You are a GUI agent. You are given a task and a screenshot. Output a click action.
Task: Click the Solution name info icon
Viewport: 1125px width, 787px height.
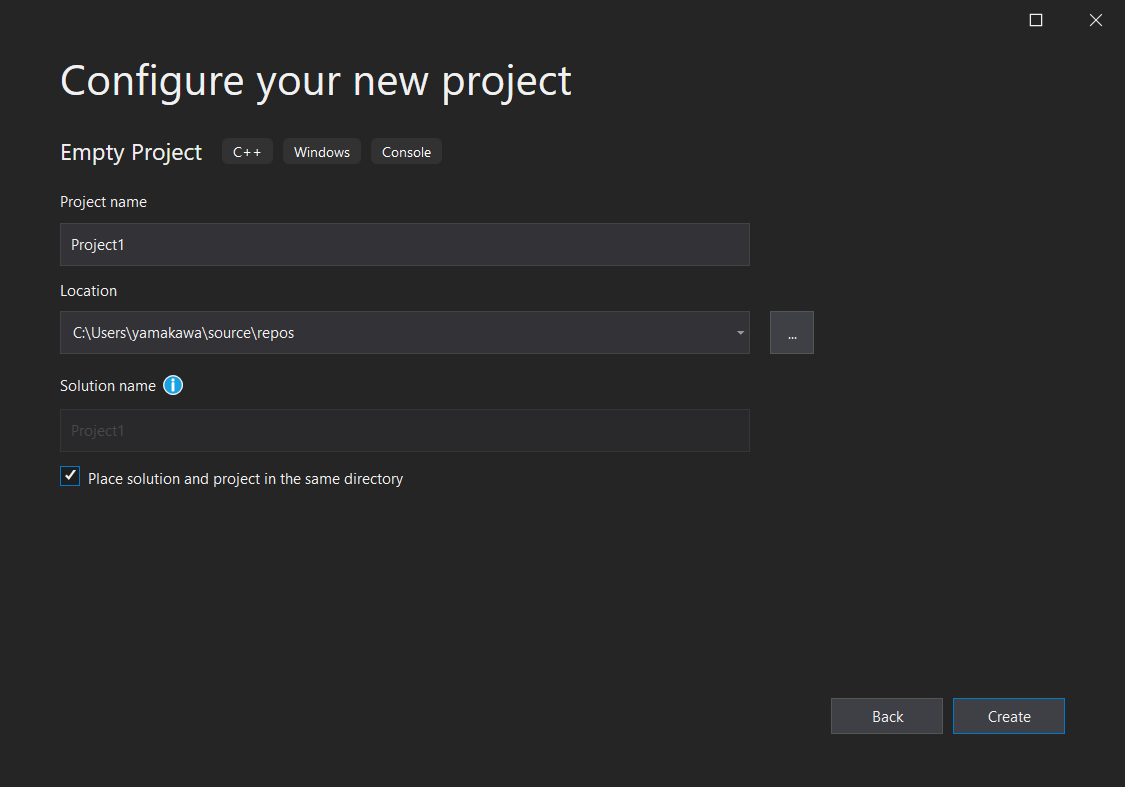coord(173,385)
